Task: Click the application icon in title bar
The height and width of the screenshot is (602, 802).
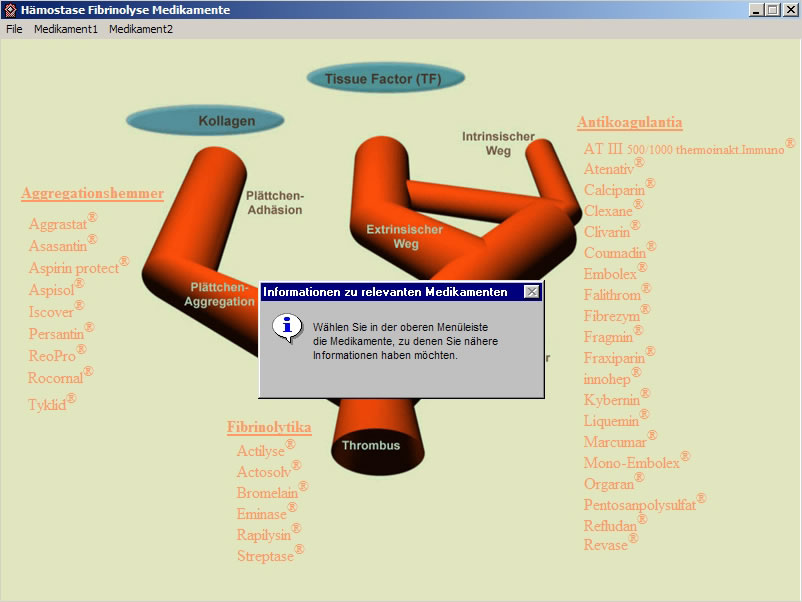Action: (x=10, y=10)
